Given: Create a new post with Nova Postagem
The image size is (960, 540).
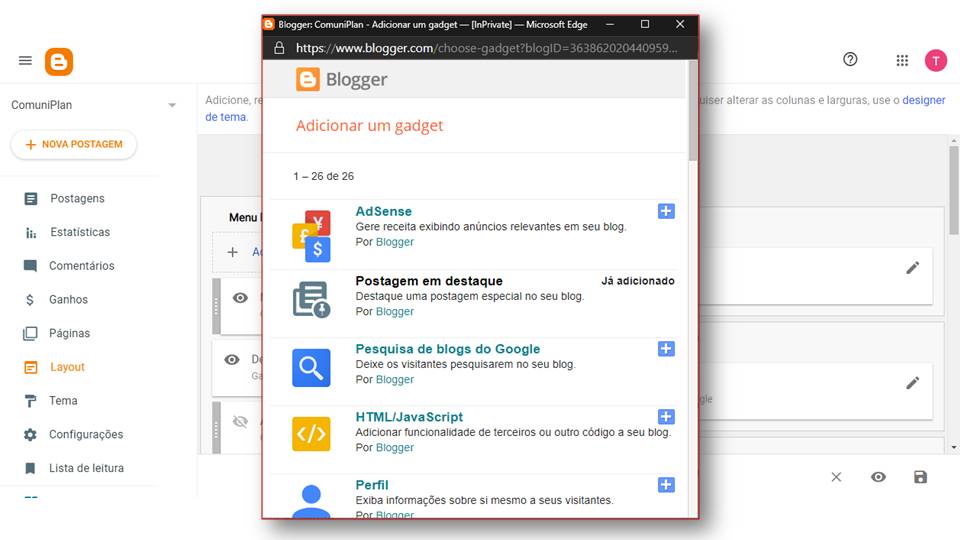Looking at the screenshot, I should click(73, 144).
